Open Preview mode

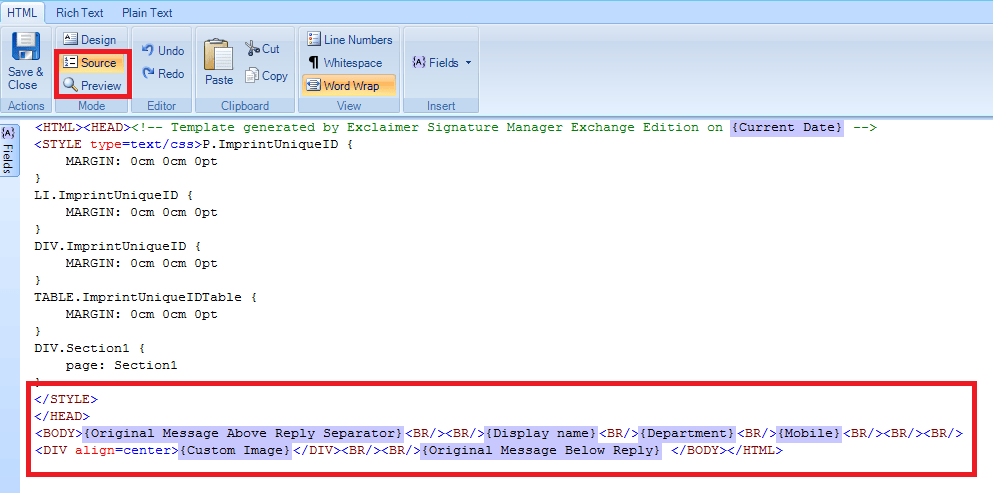point(92,86)
